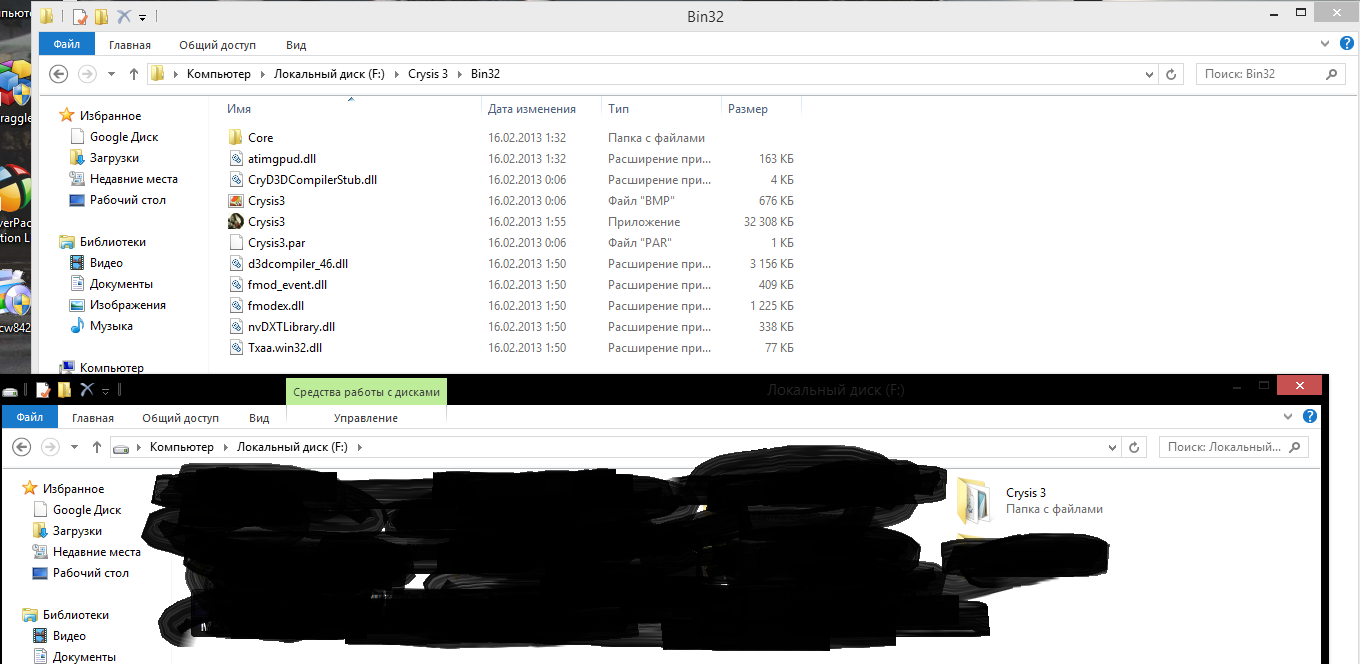Open recent locations dropdown beside navigation arrows

click(x=110, y=74)
